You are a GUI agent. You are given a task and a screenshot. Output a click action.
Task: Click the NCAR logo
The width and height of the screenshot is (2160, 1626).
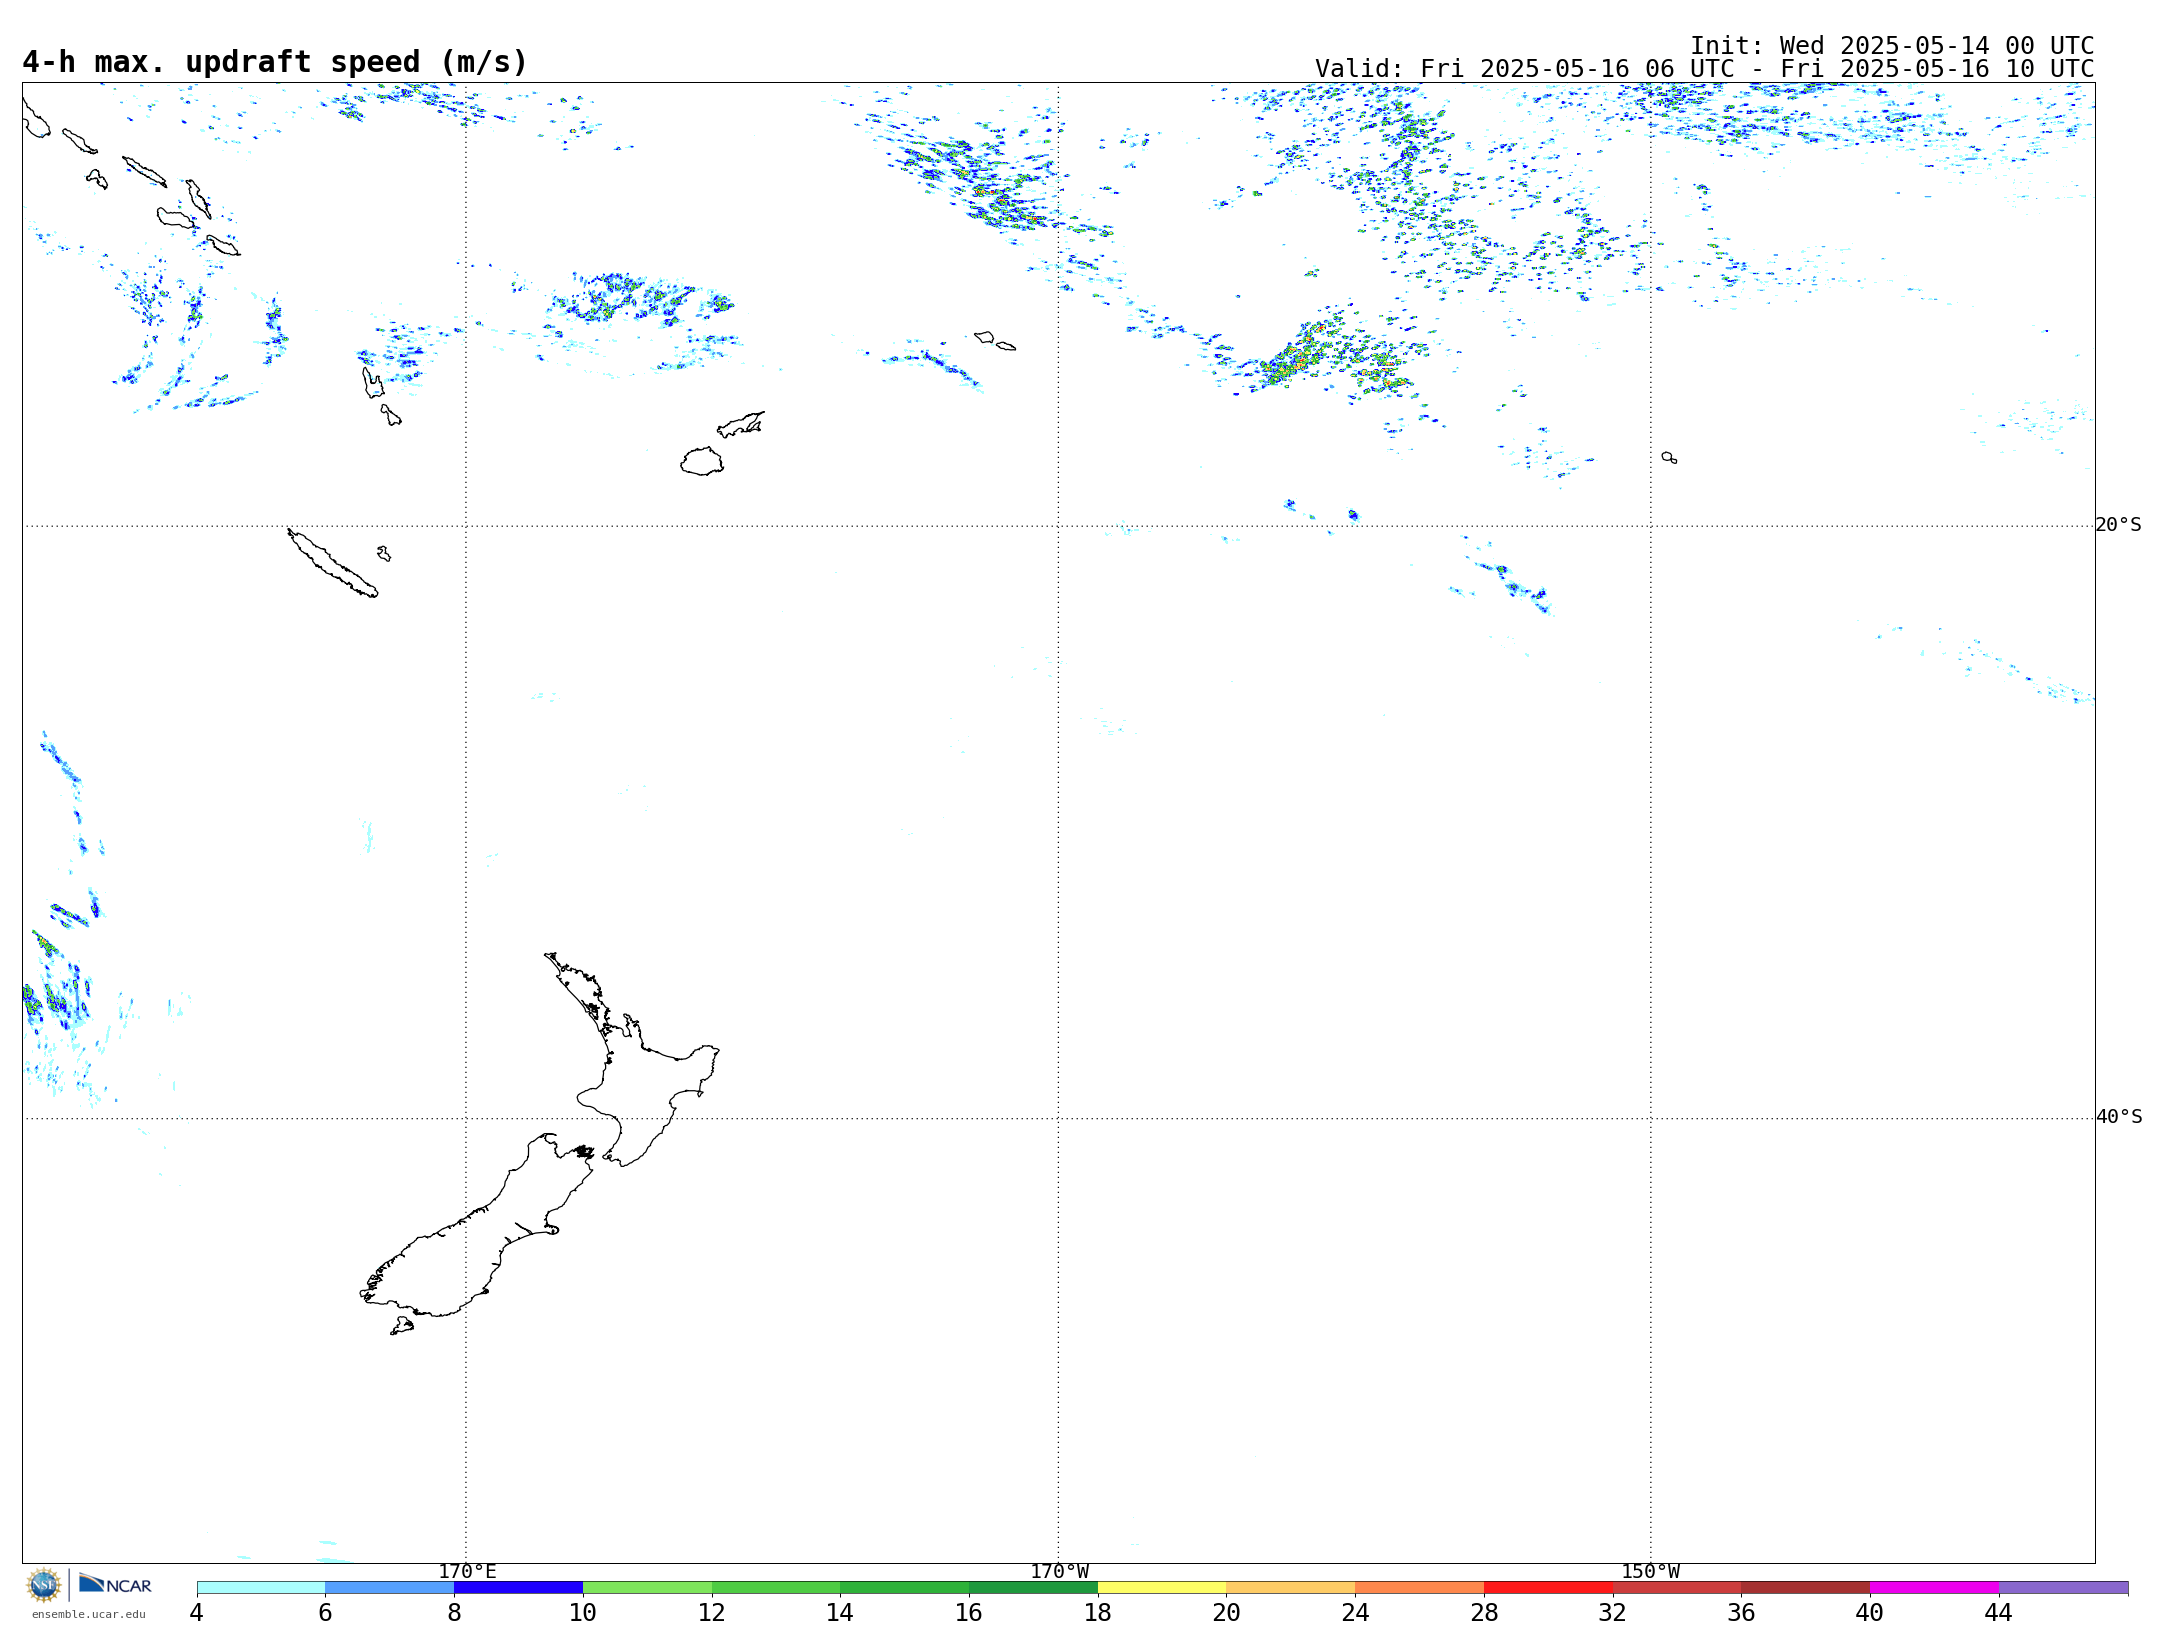[115, 1584]
